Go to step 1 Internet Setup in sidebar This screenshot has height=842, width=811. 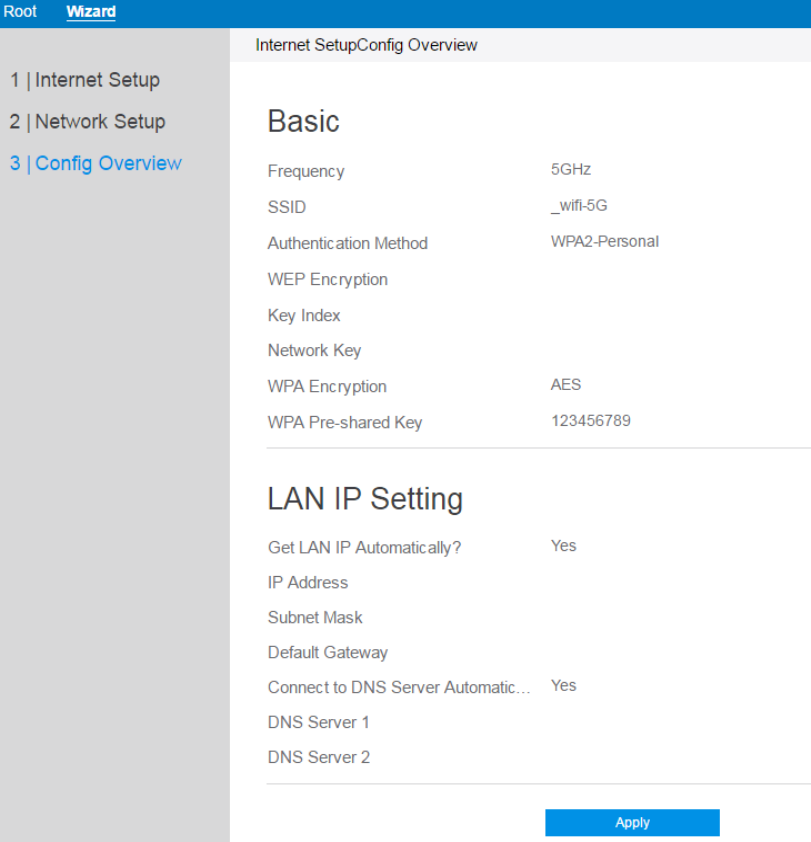click(x=85, y=80)
